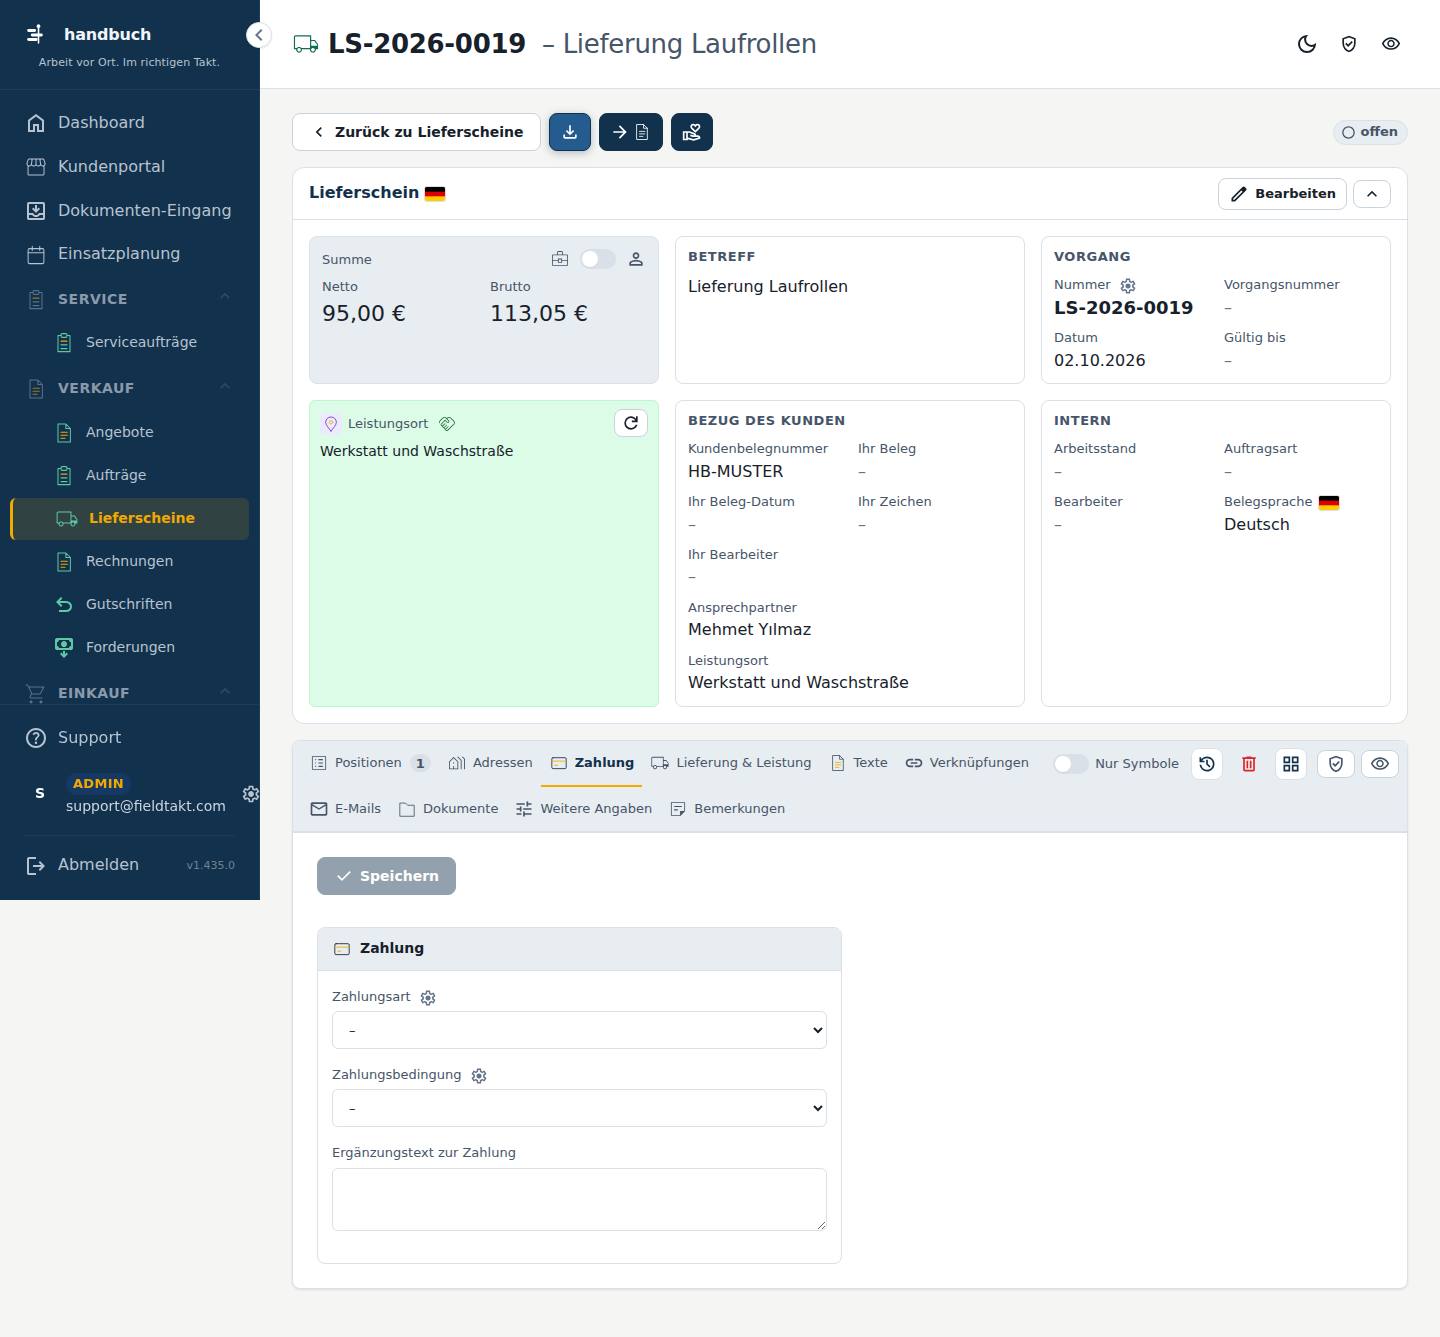
Task: Open Rechnungen in the sidebar
Action: [x=129, y=561]
